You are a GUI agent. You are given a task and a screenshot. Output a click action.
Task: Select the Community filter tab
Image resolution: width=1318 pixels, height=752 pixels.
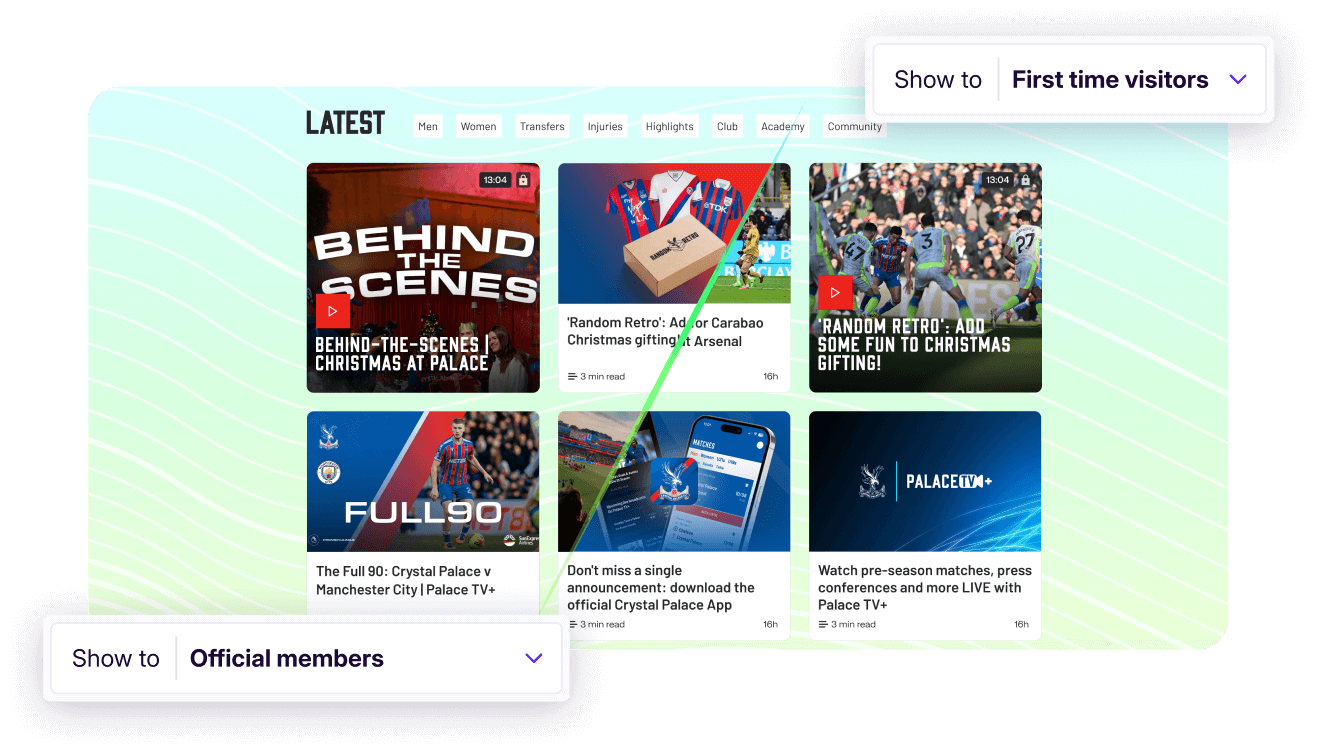pos(855,127)
